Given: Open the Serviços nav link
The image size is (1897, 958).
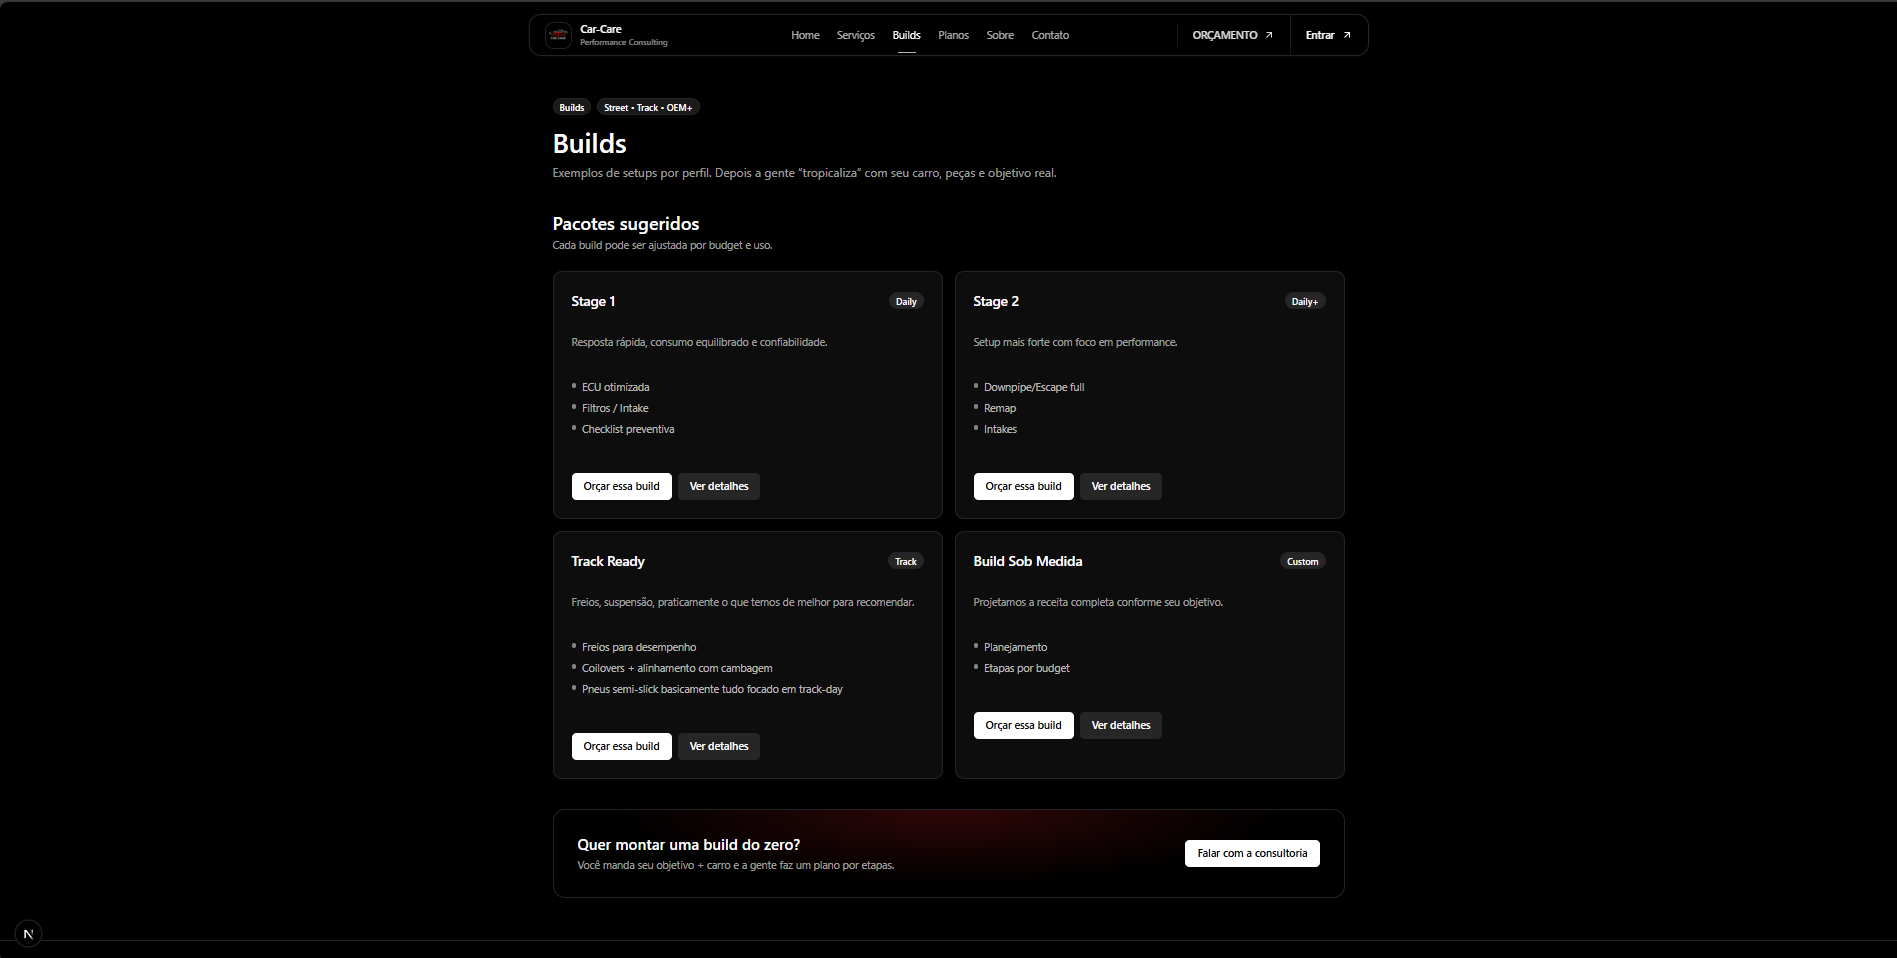Looking at the screenshot, I should (855, 35).
